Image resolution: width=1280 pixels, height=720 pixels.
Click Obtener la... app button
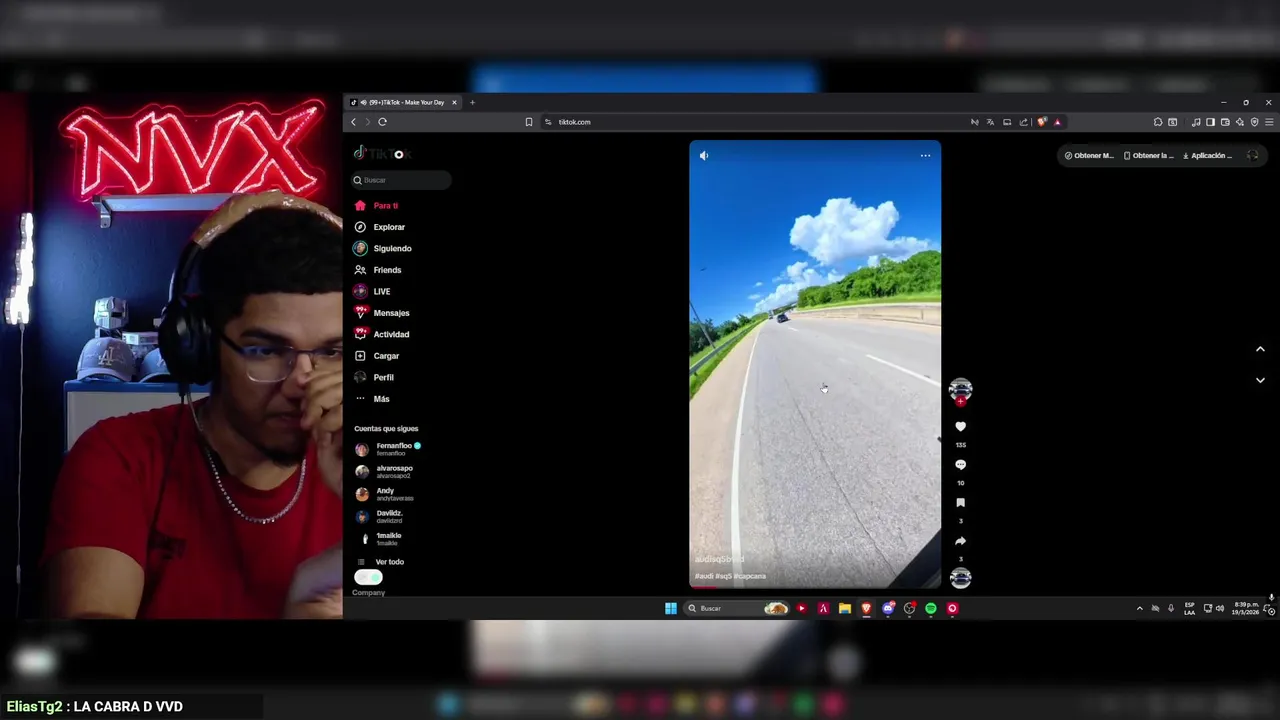[1149, 155]
